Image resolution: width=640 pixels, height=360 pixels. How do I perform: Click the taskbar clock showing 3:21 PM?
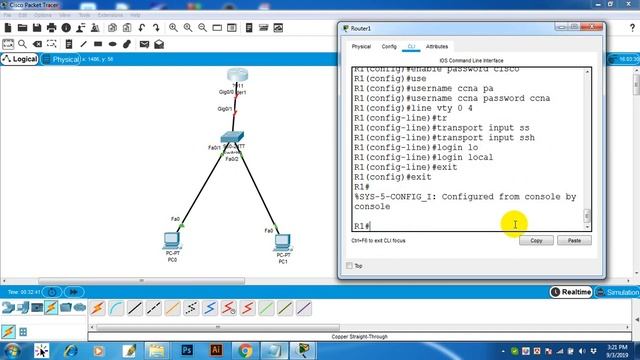click(x=618, y=351)
